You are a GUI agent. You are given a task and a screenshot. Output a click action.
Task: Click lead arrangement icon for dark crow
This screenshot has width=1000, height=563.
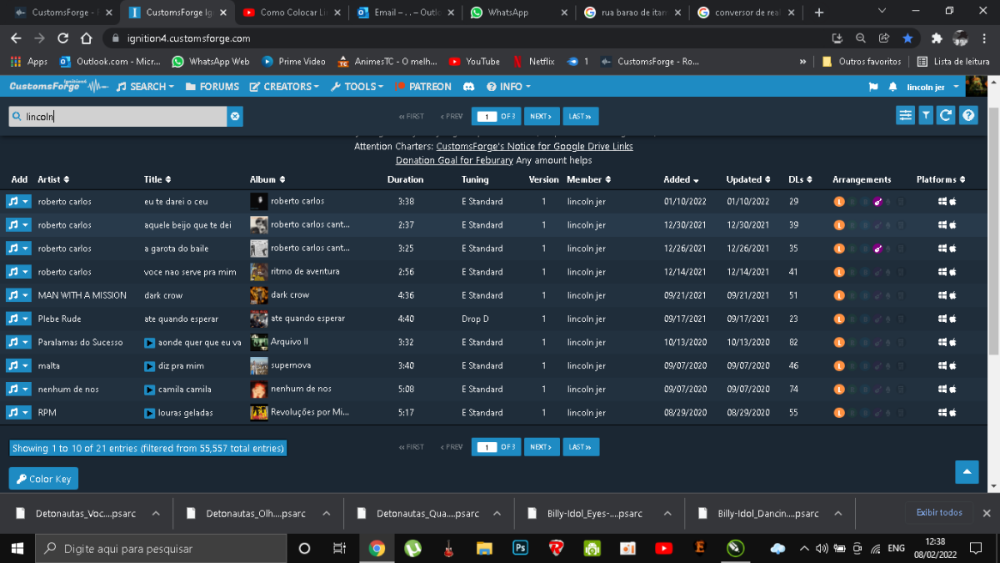click(839, 295)
